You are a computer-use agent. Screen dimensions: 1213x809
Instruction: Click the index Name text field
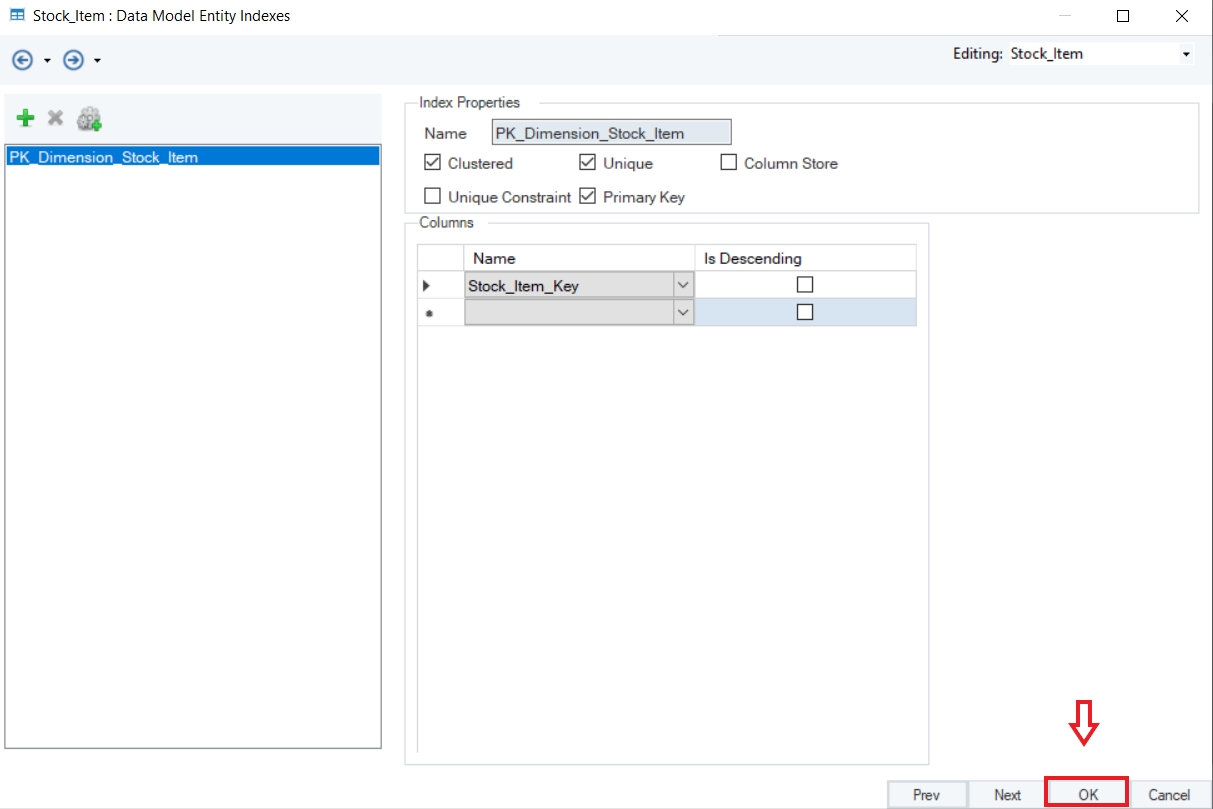coord(611,133)
